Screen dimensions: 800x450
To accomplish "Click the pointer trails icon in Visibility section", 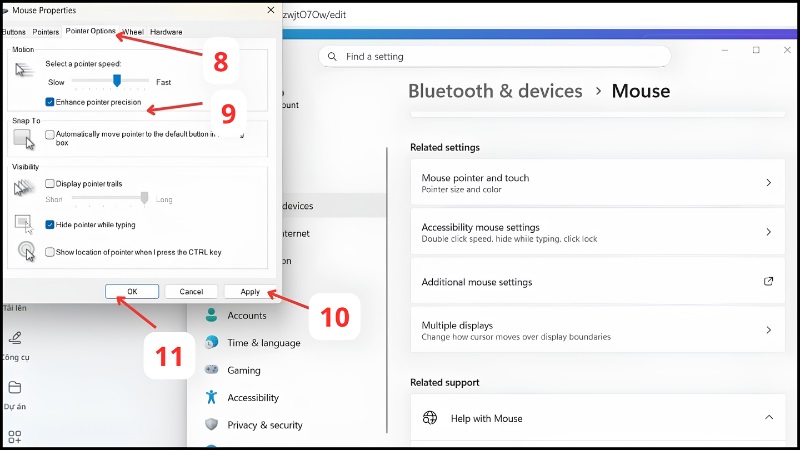I will tap(23, 188).
